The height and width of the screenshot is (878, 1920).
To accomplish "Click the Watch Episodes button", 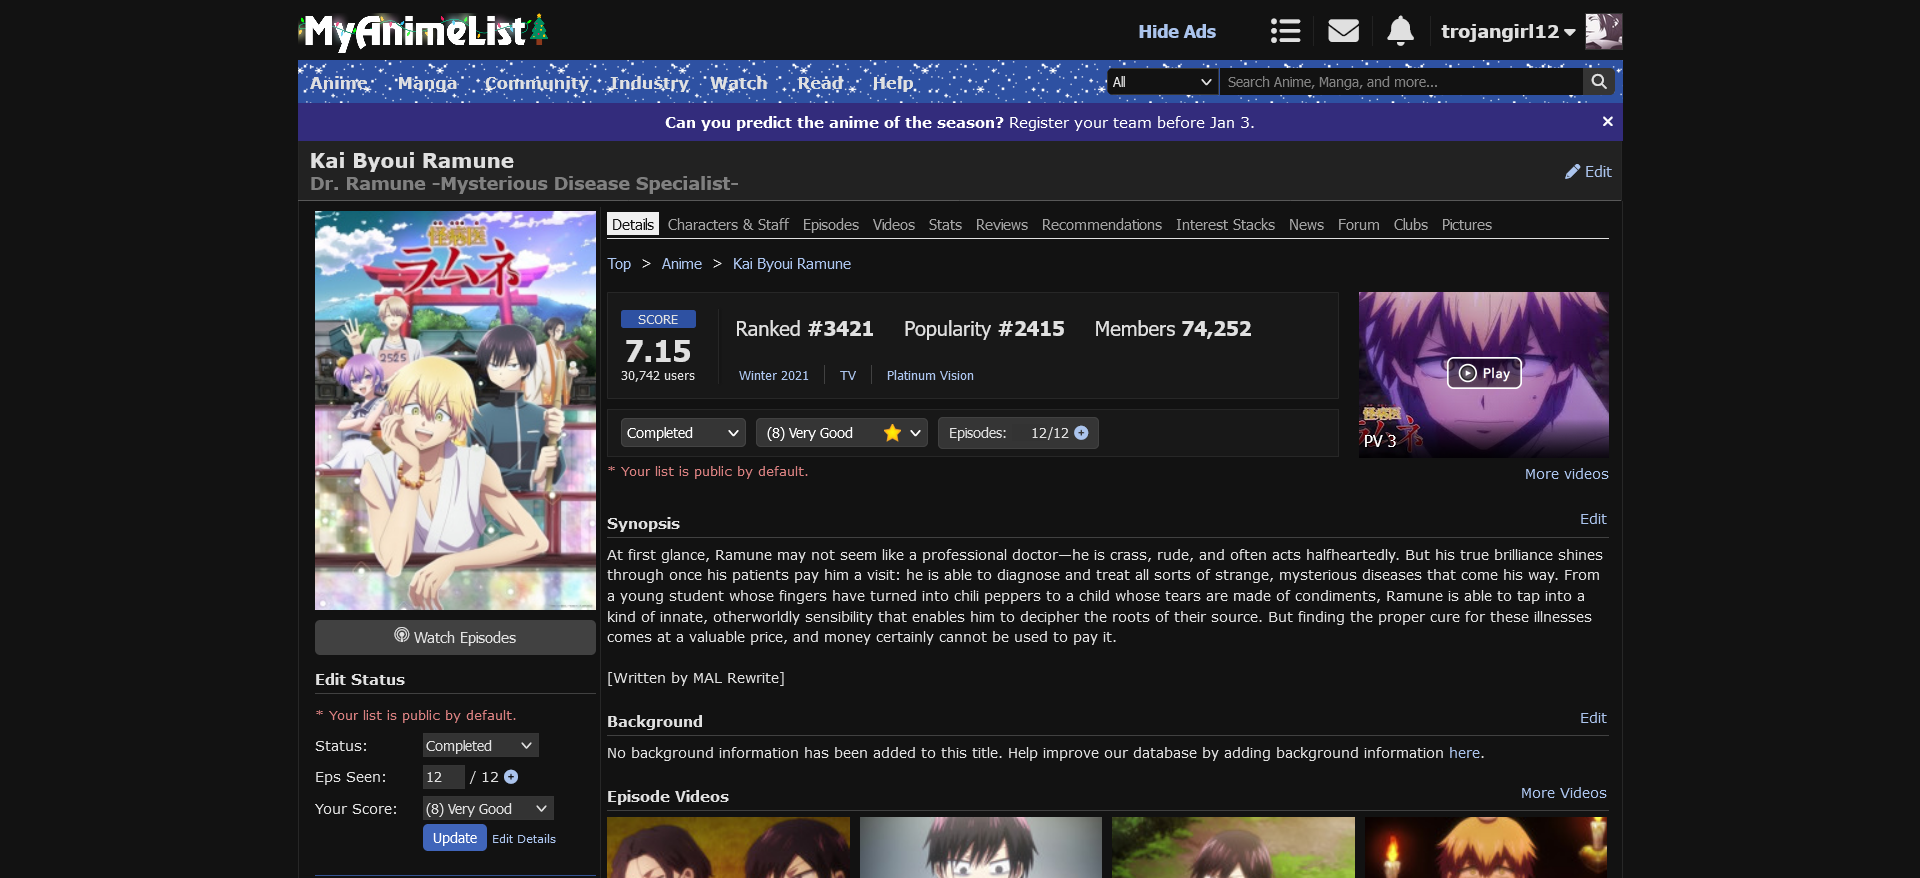I will tap(455, 638).
